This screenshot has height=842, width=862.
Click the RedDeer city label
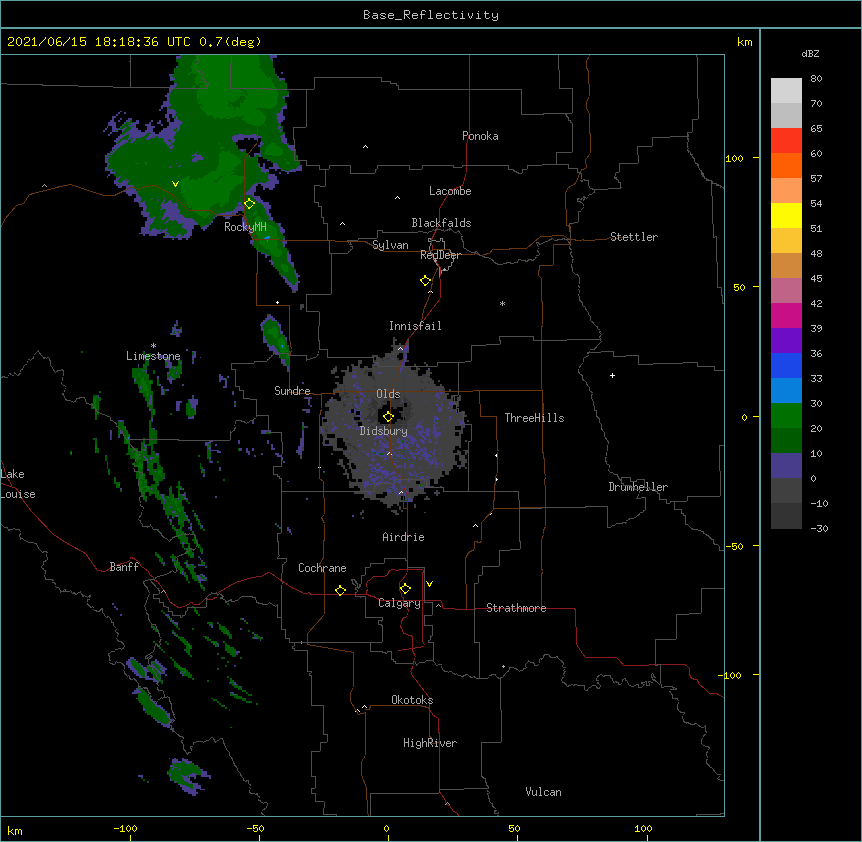(x=440, y=255)
